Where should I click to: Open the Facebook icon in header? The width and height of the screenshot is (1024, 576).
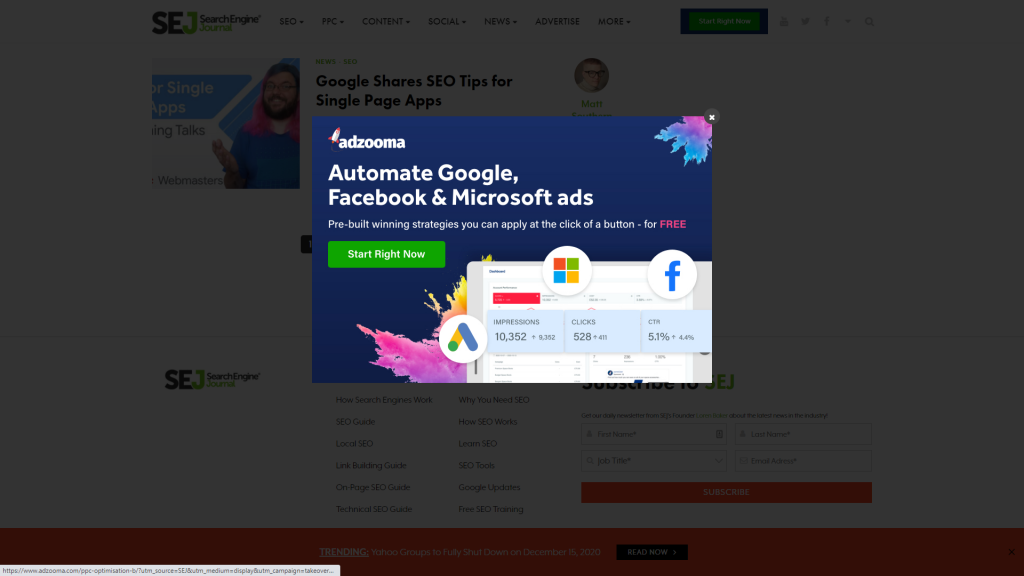[x=827, y=22]
